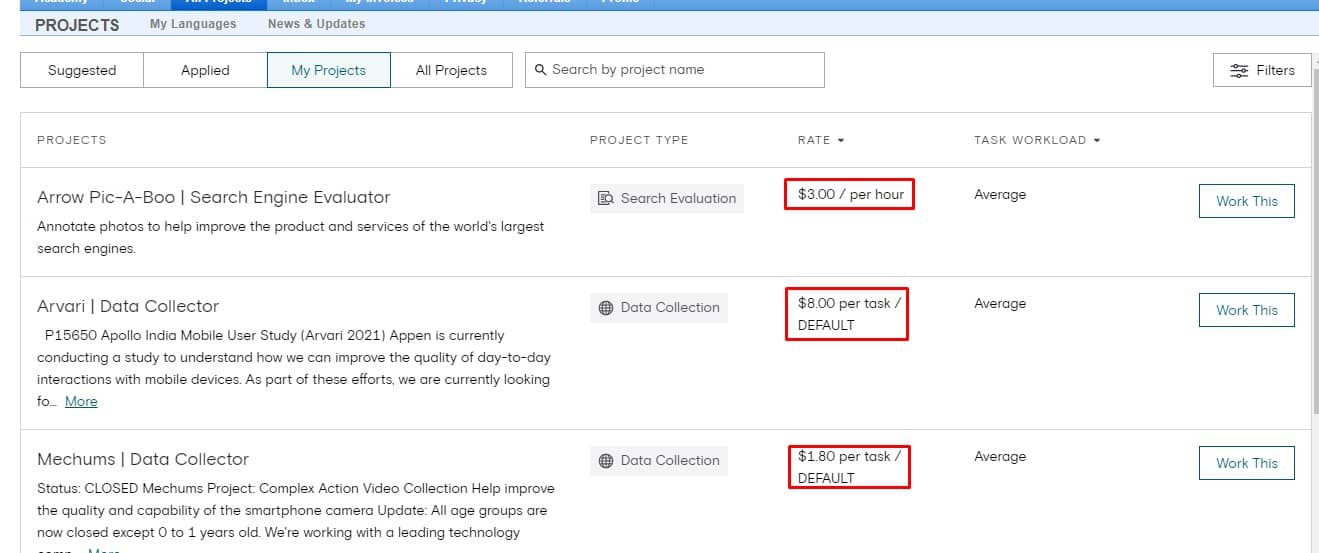Open the Arvari Data Collector project

pos(128,306)
